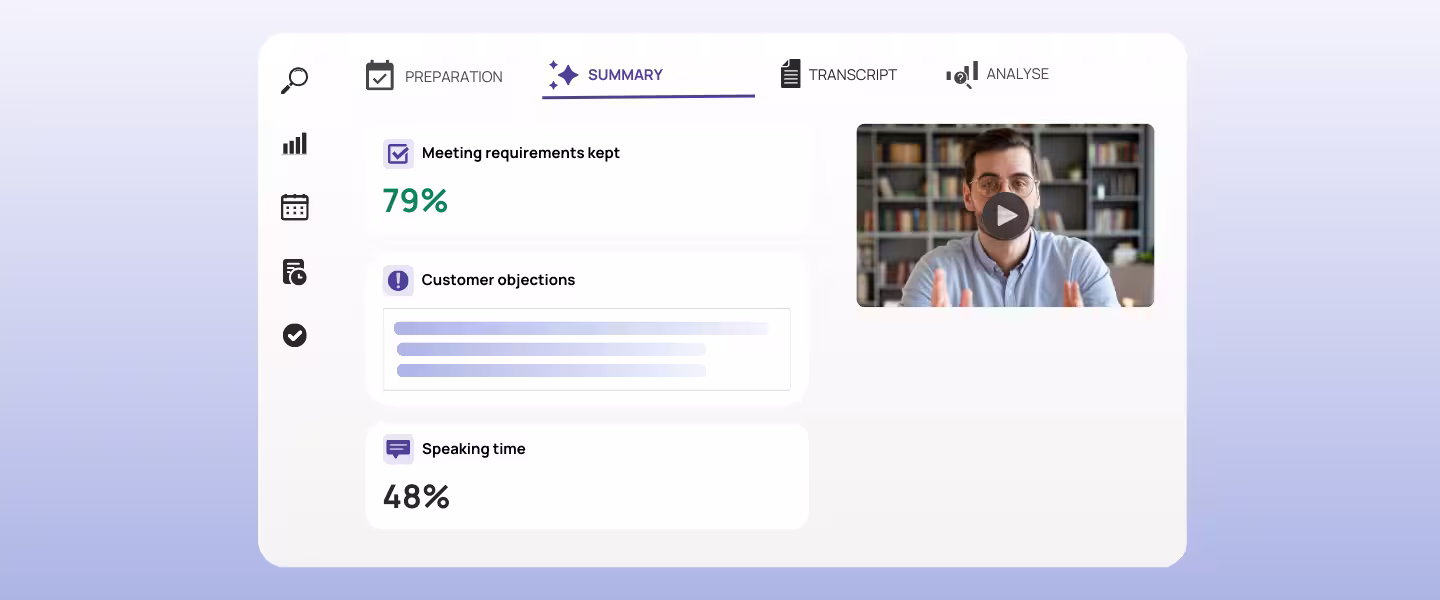Select the checkmark circle sidebar icon

[294, 335]
